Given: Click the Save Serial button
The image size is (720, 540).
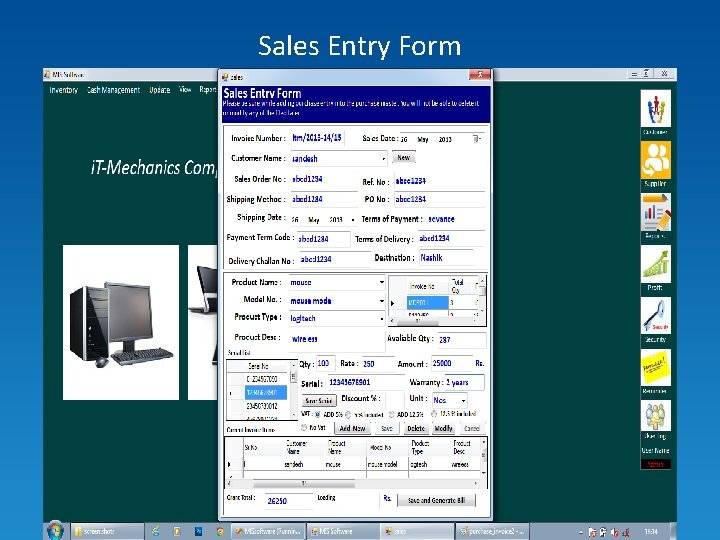Looking at the screenshot, I should point(319,400).
